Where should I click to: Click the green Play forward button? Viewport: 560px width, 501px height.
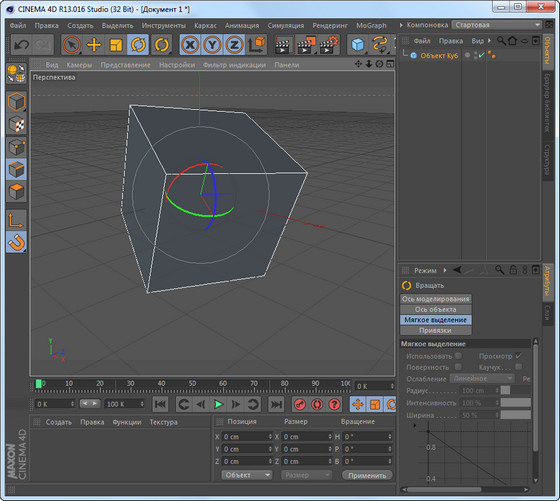218,405
